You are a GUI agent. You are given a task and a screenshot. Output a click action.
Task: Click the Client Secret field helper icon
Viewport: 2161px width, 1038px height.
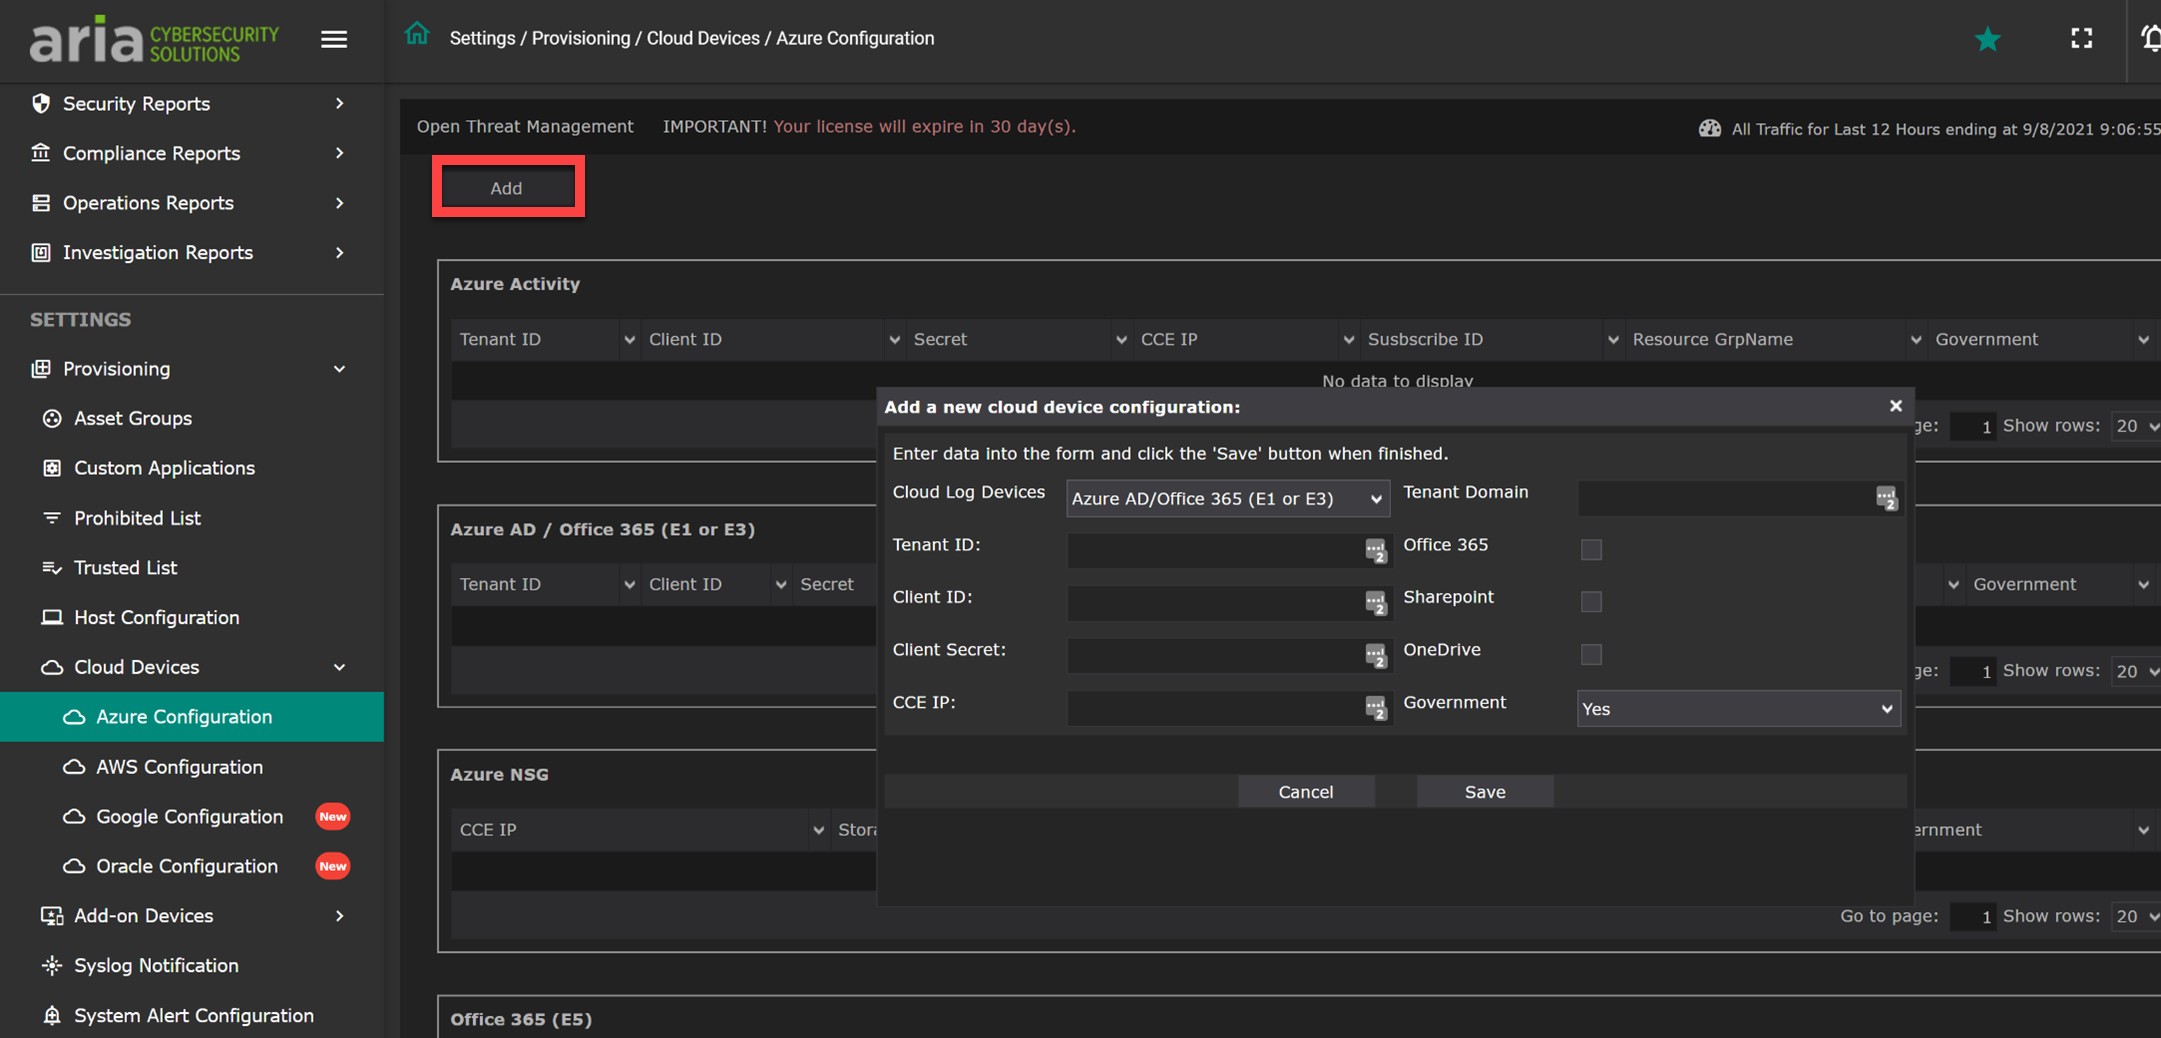1376,655
